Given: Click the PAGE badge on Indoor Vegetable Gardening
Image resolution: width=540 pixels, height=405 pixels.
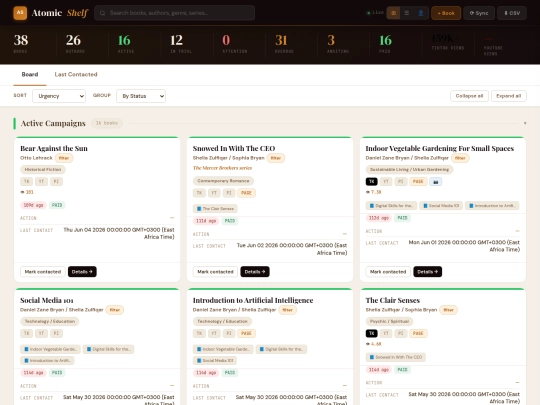Looking at the screenshot, I should [418, 181].
